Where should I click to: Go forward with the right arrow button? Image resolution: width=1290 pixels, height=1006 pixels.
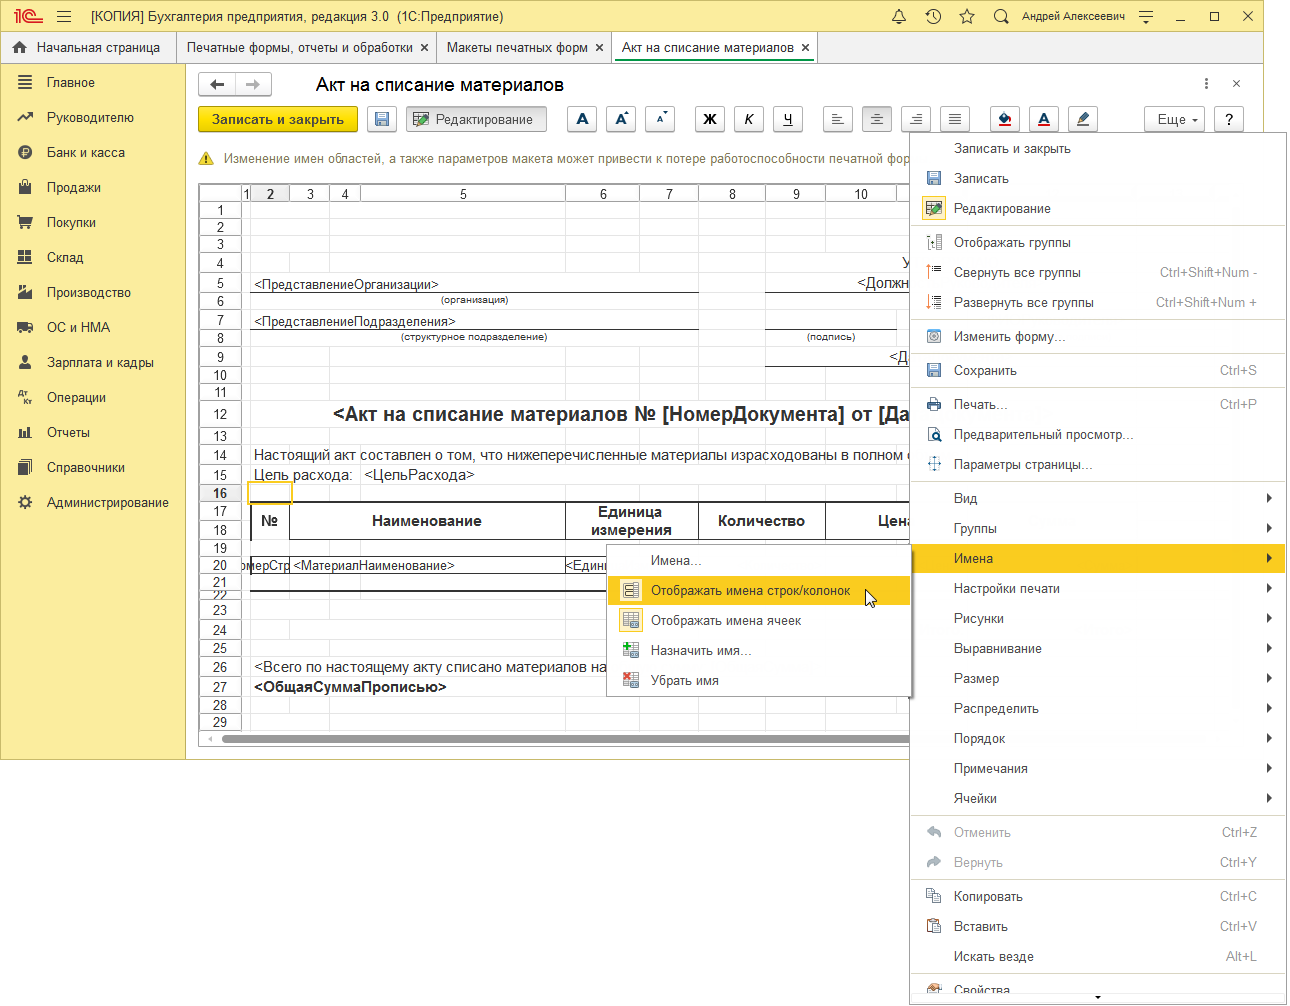tap(253, 85)
